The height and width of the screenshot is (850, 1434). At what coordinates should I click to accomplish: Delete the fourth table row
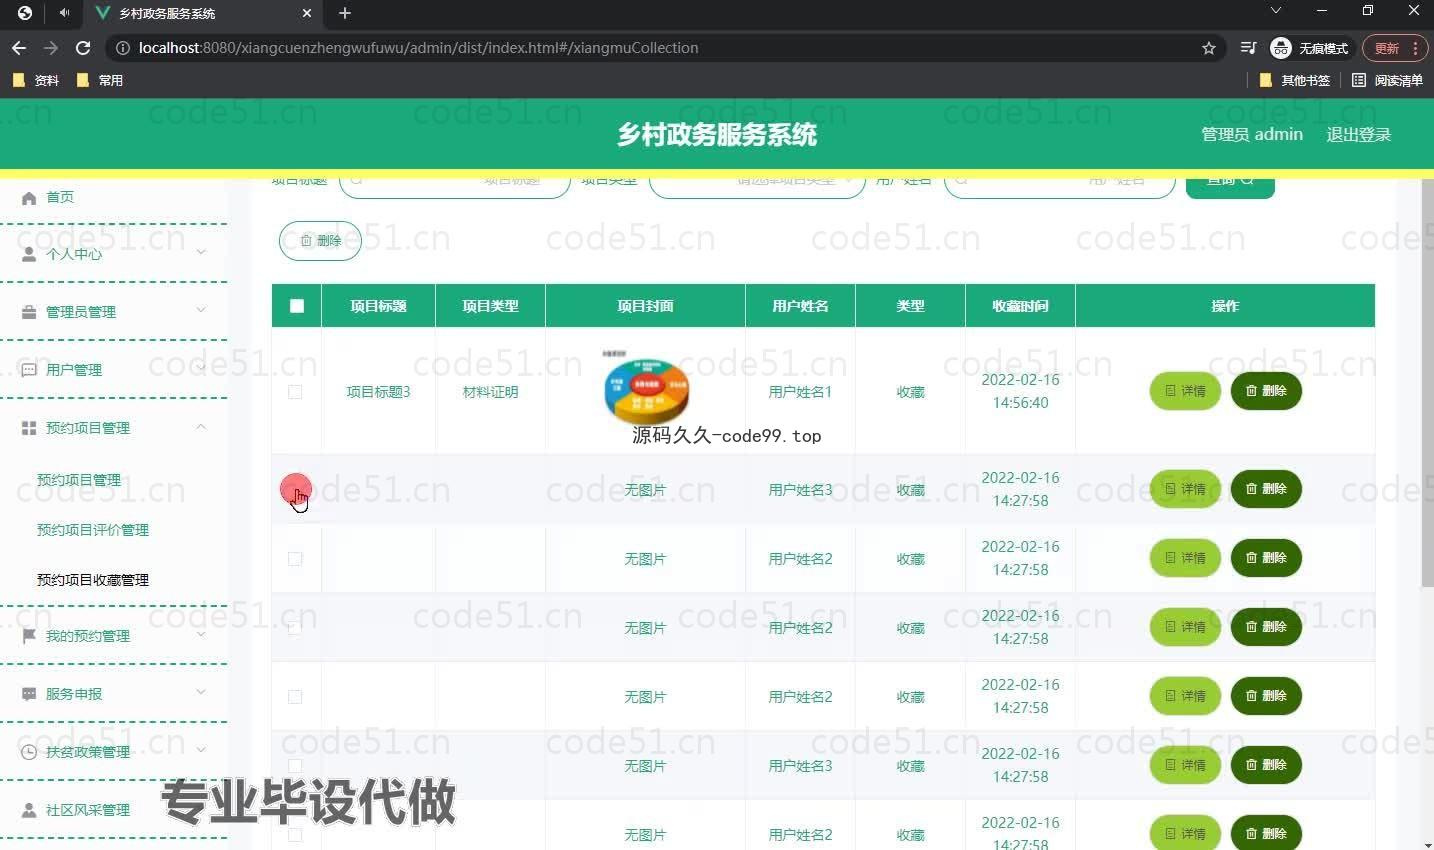click(x=1266, y=627)
